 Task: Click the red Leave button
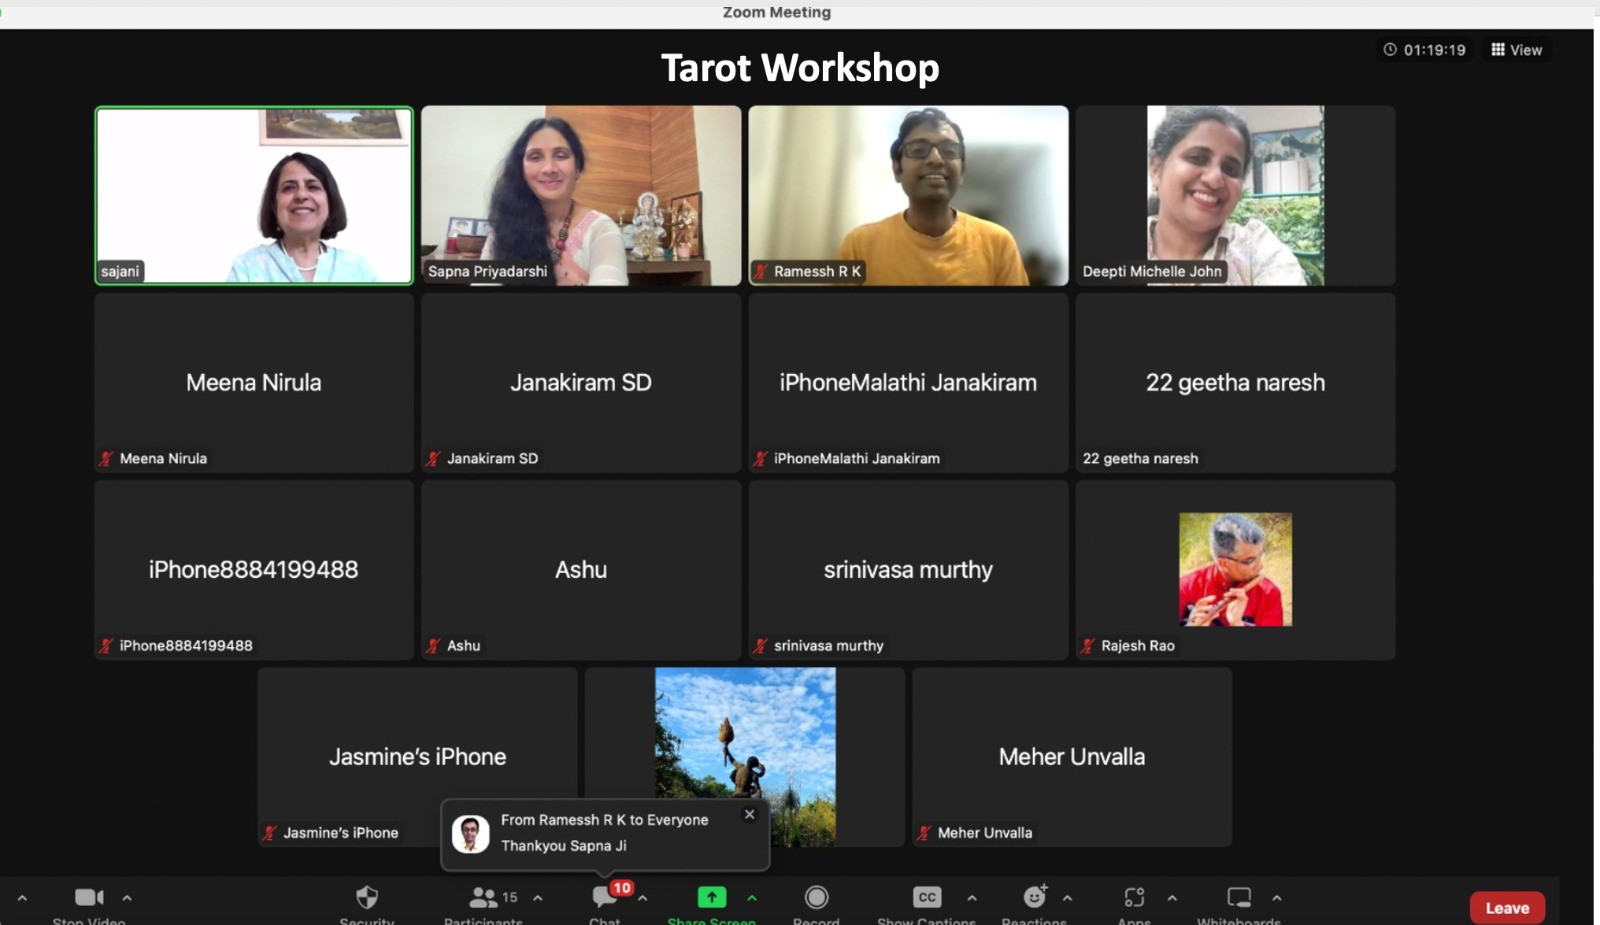pyautogui.click(x=1506, y=908)
